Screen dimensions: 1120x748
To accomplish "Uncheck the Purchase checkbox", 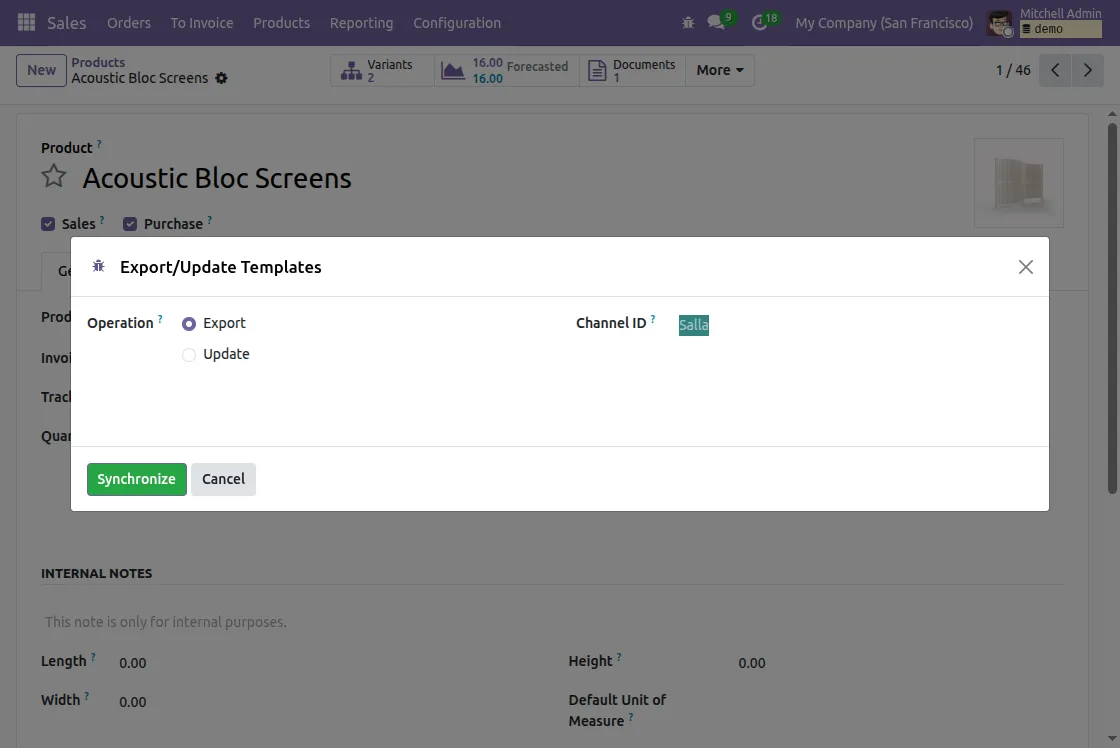I will (130, 223).
